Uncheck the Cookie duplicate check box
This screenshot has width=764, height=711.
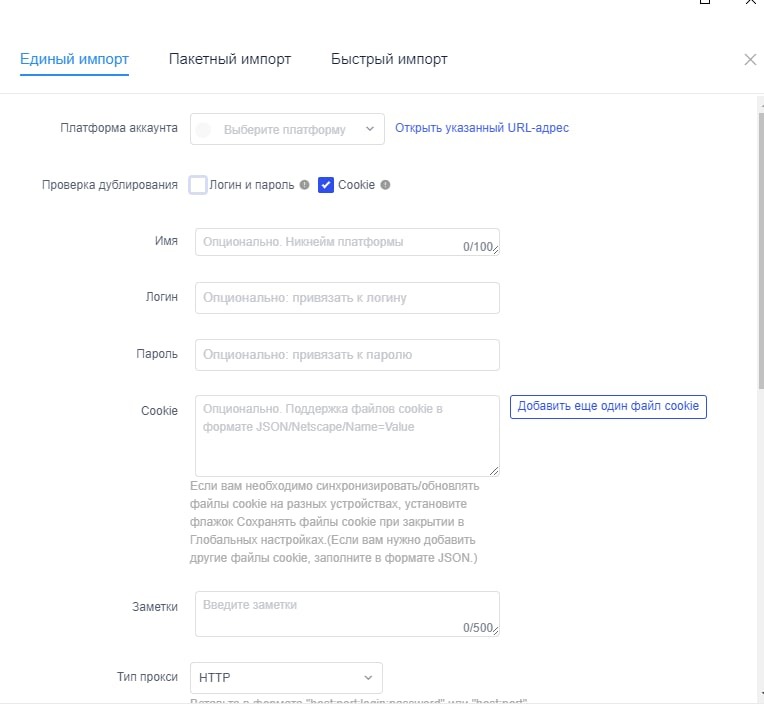click(x=325, y=185)
